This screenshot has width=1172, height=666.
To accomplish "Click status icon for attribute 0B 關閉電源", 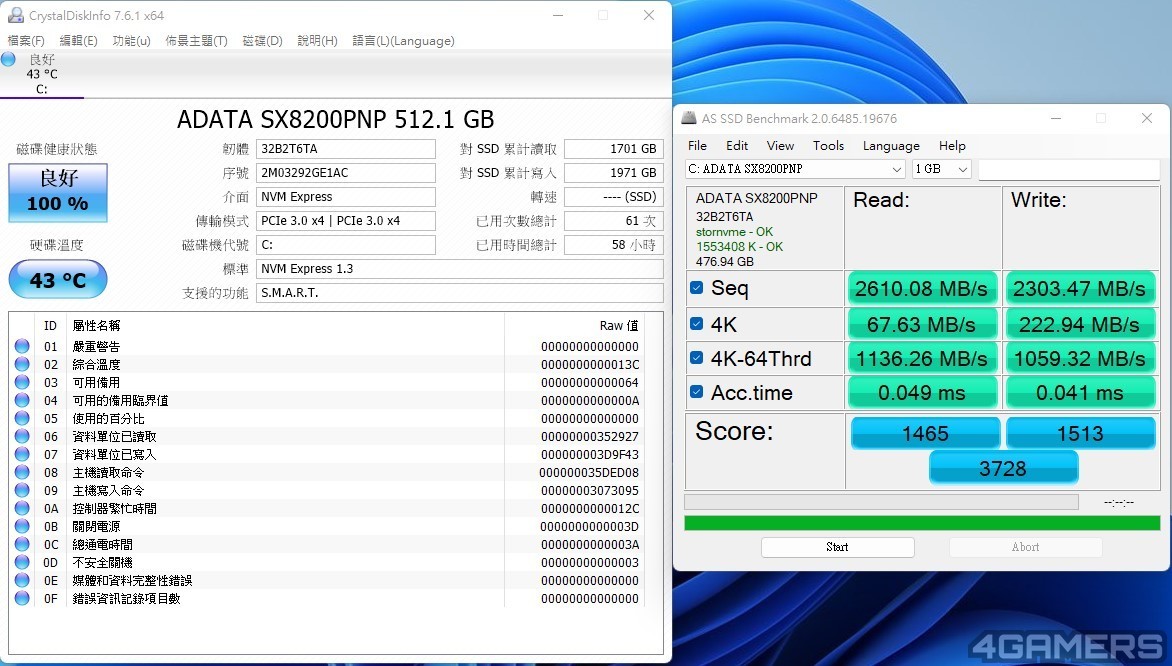I will 22,526.
